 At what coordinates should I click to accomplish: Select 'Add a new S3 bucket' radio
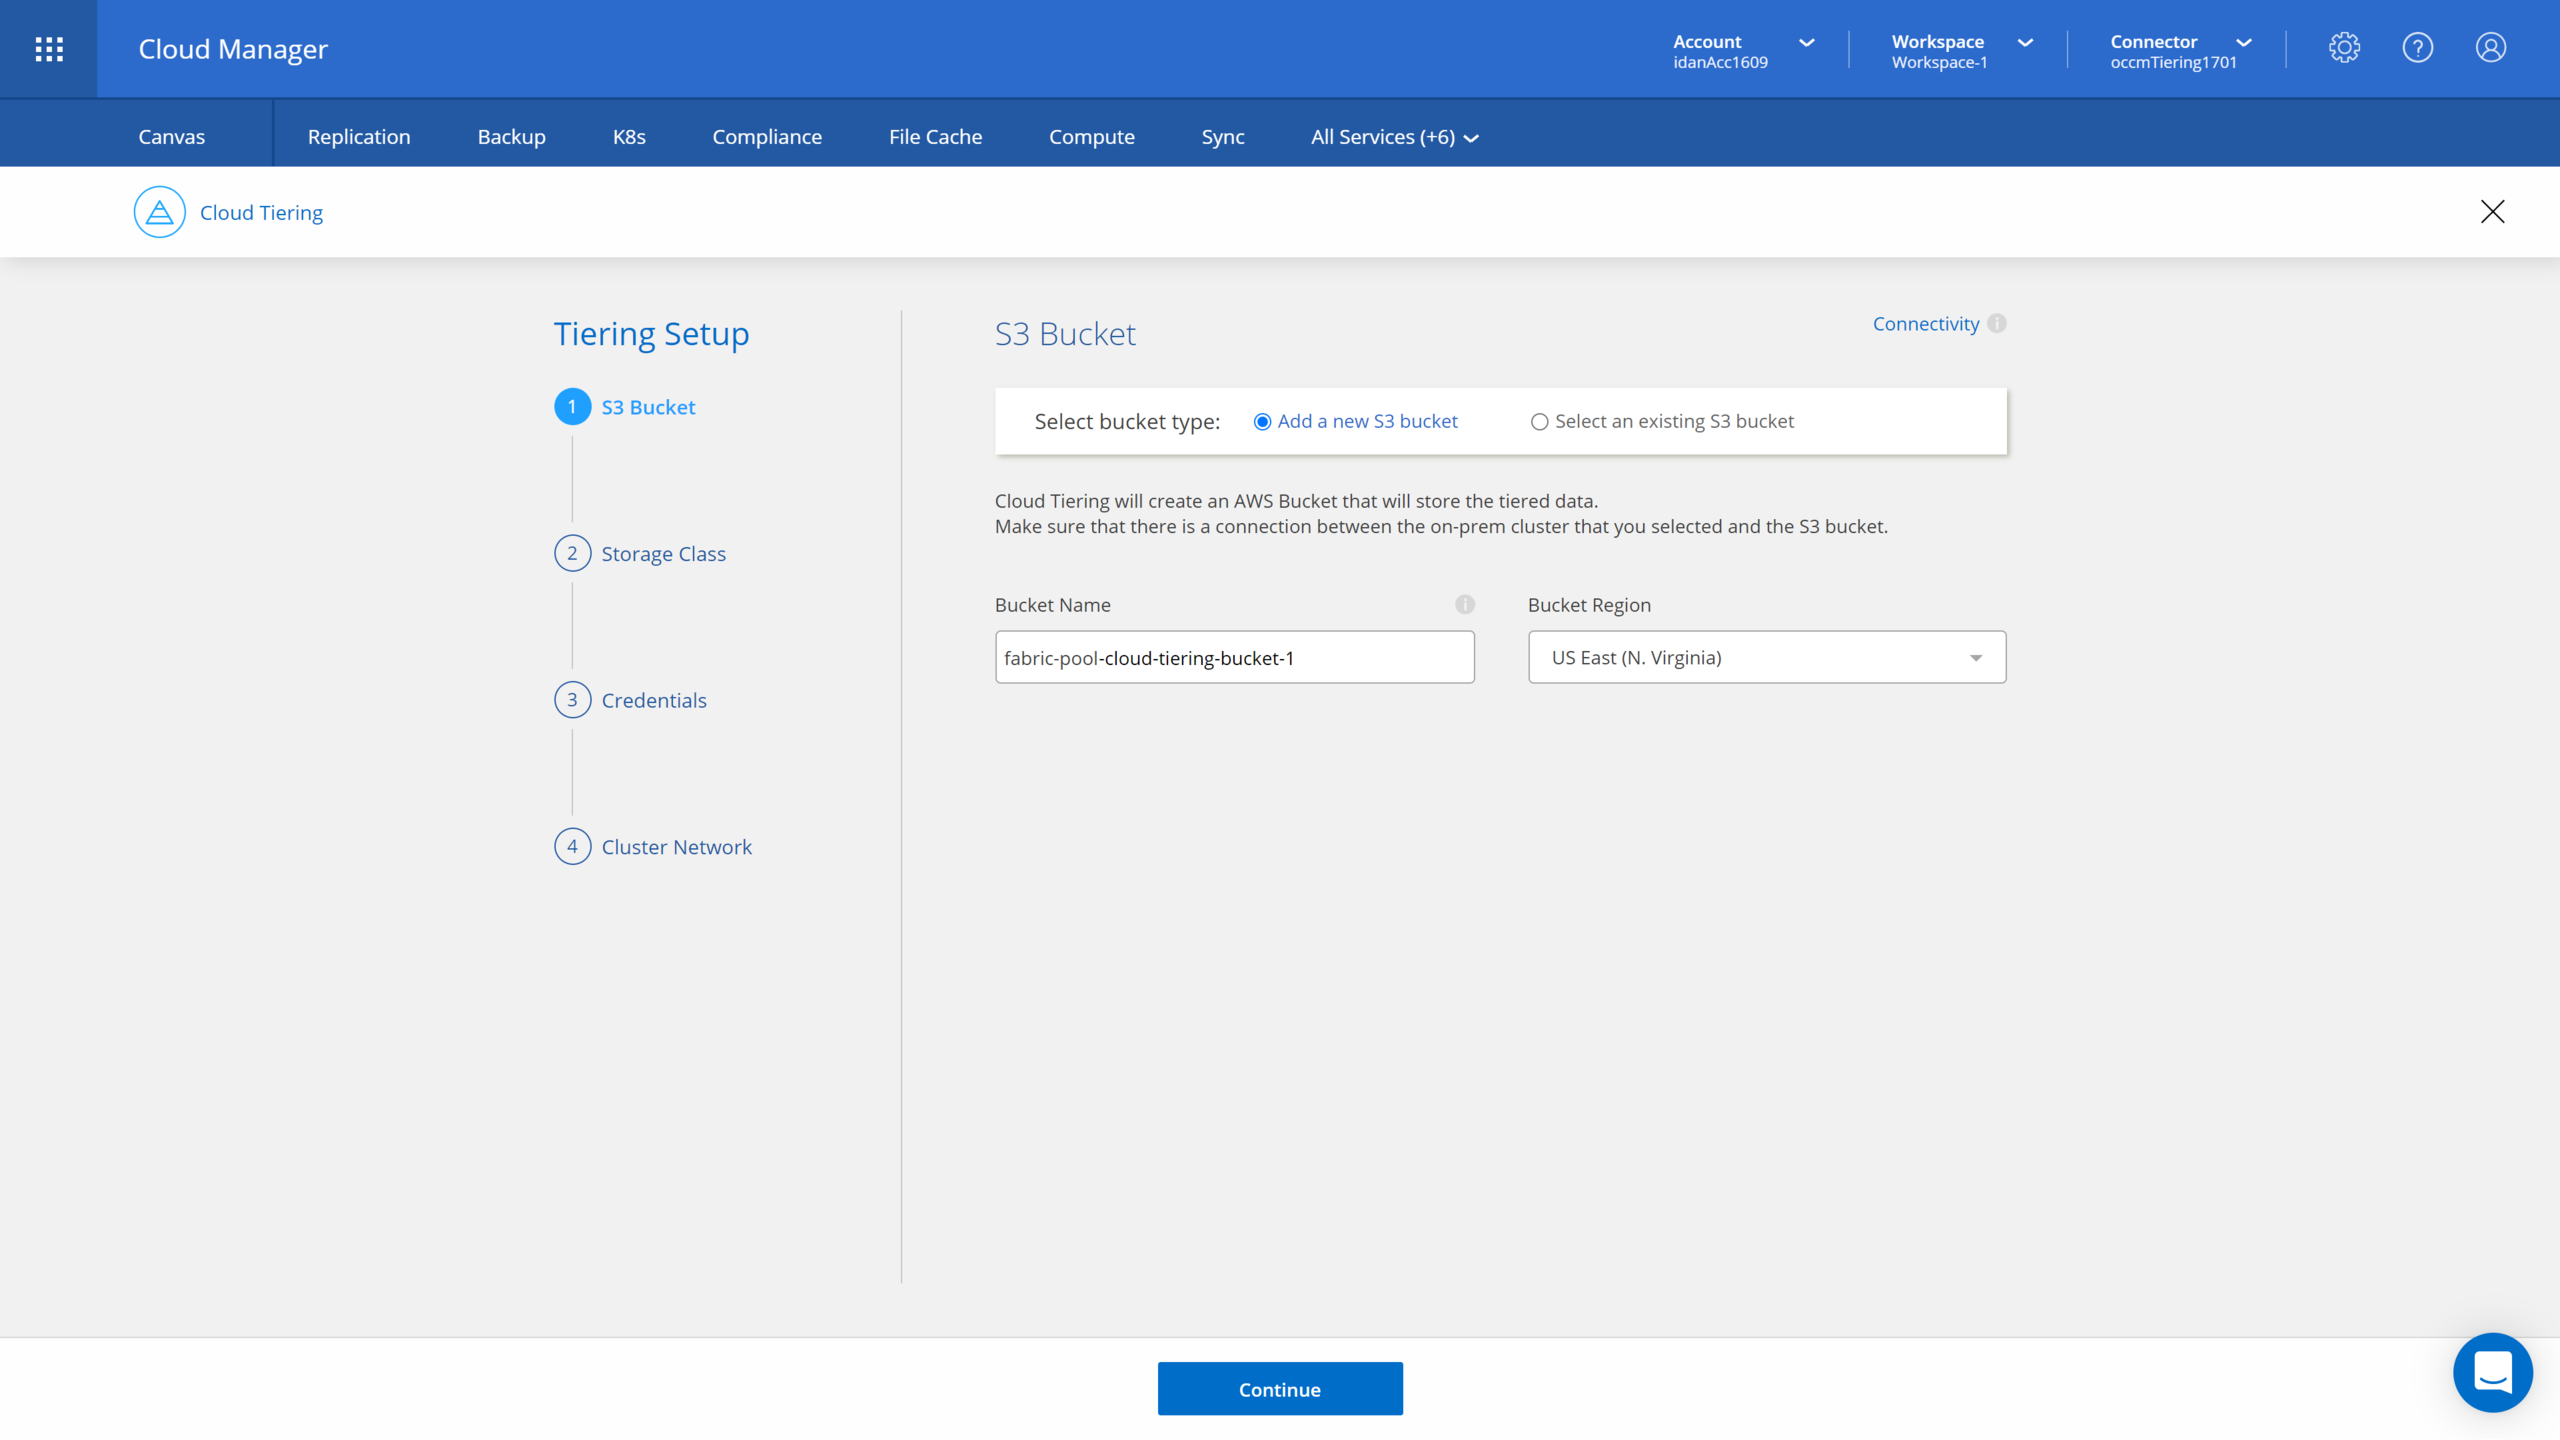[1262, 422]
